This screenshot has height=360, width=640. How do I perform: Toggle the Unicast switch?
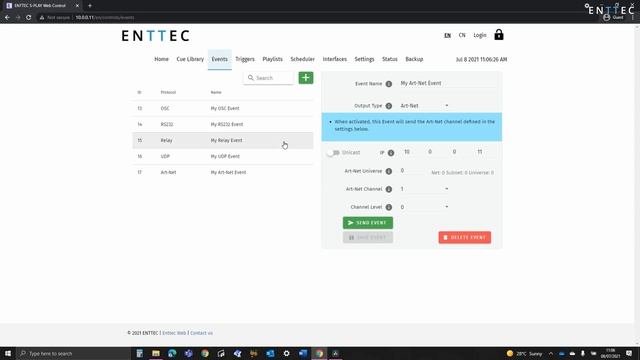(x=333, y=153)
